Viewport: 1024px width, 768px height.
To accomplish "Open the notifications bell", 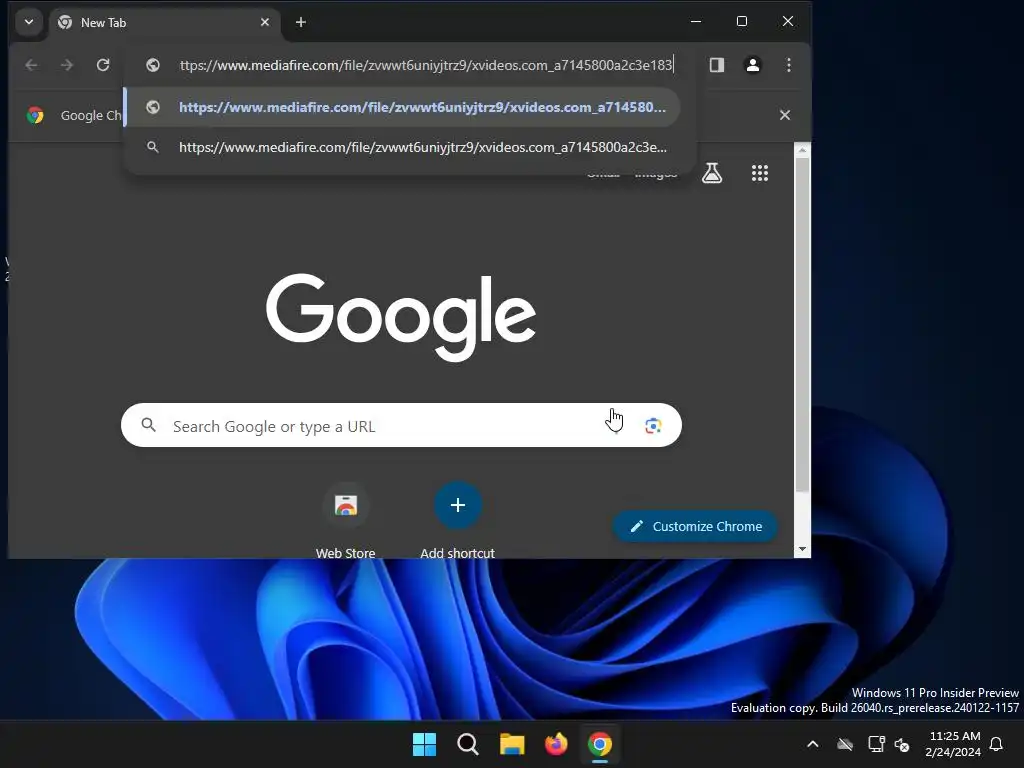I will (x=997, y=744).
